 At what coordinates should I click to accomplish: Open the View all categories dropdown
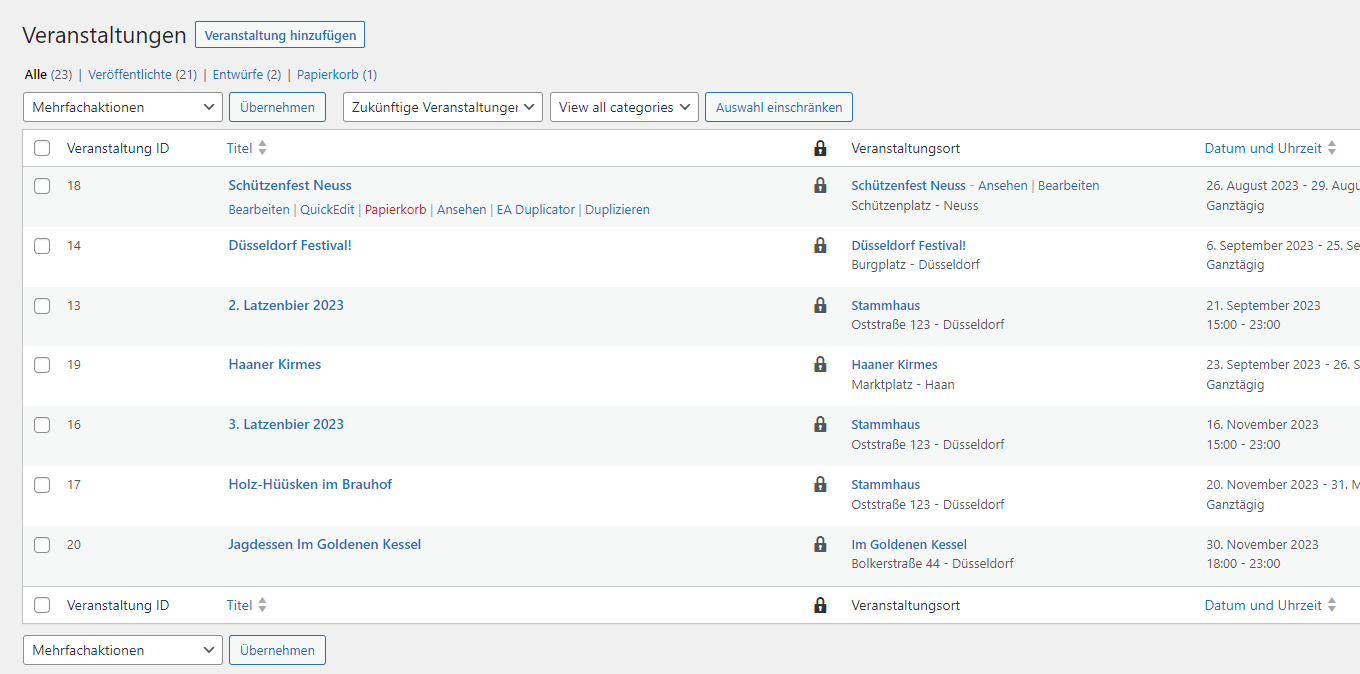tap(624, 107)
